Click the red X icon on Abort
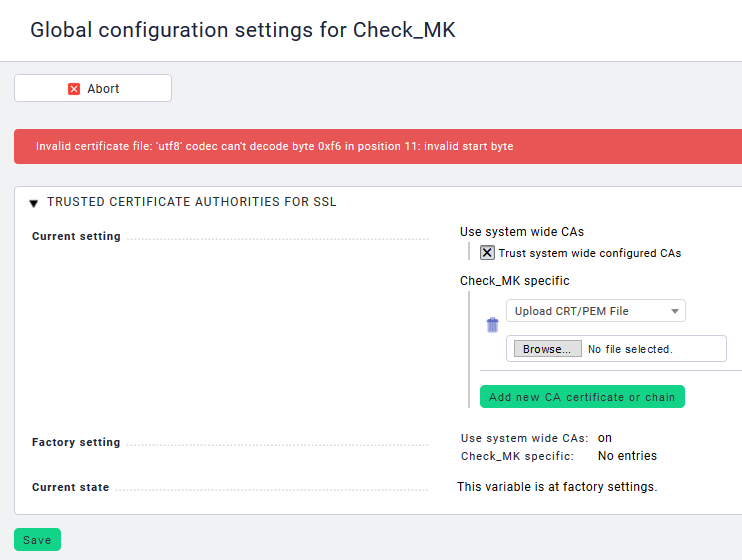Screen dimensions: 742x560 coord(74,89)
